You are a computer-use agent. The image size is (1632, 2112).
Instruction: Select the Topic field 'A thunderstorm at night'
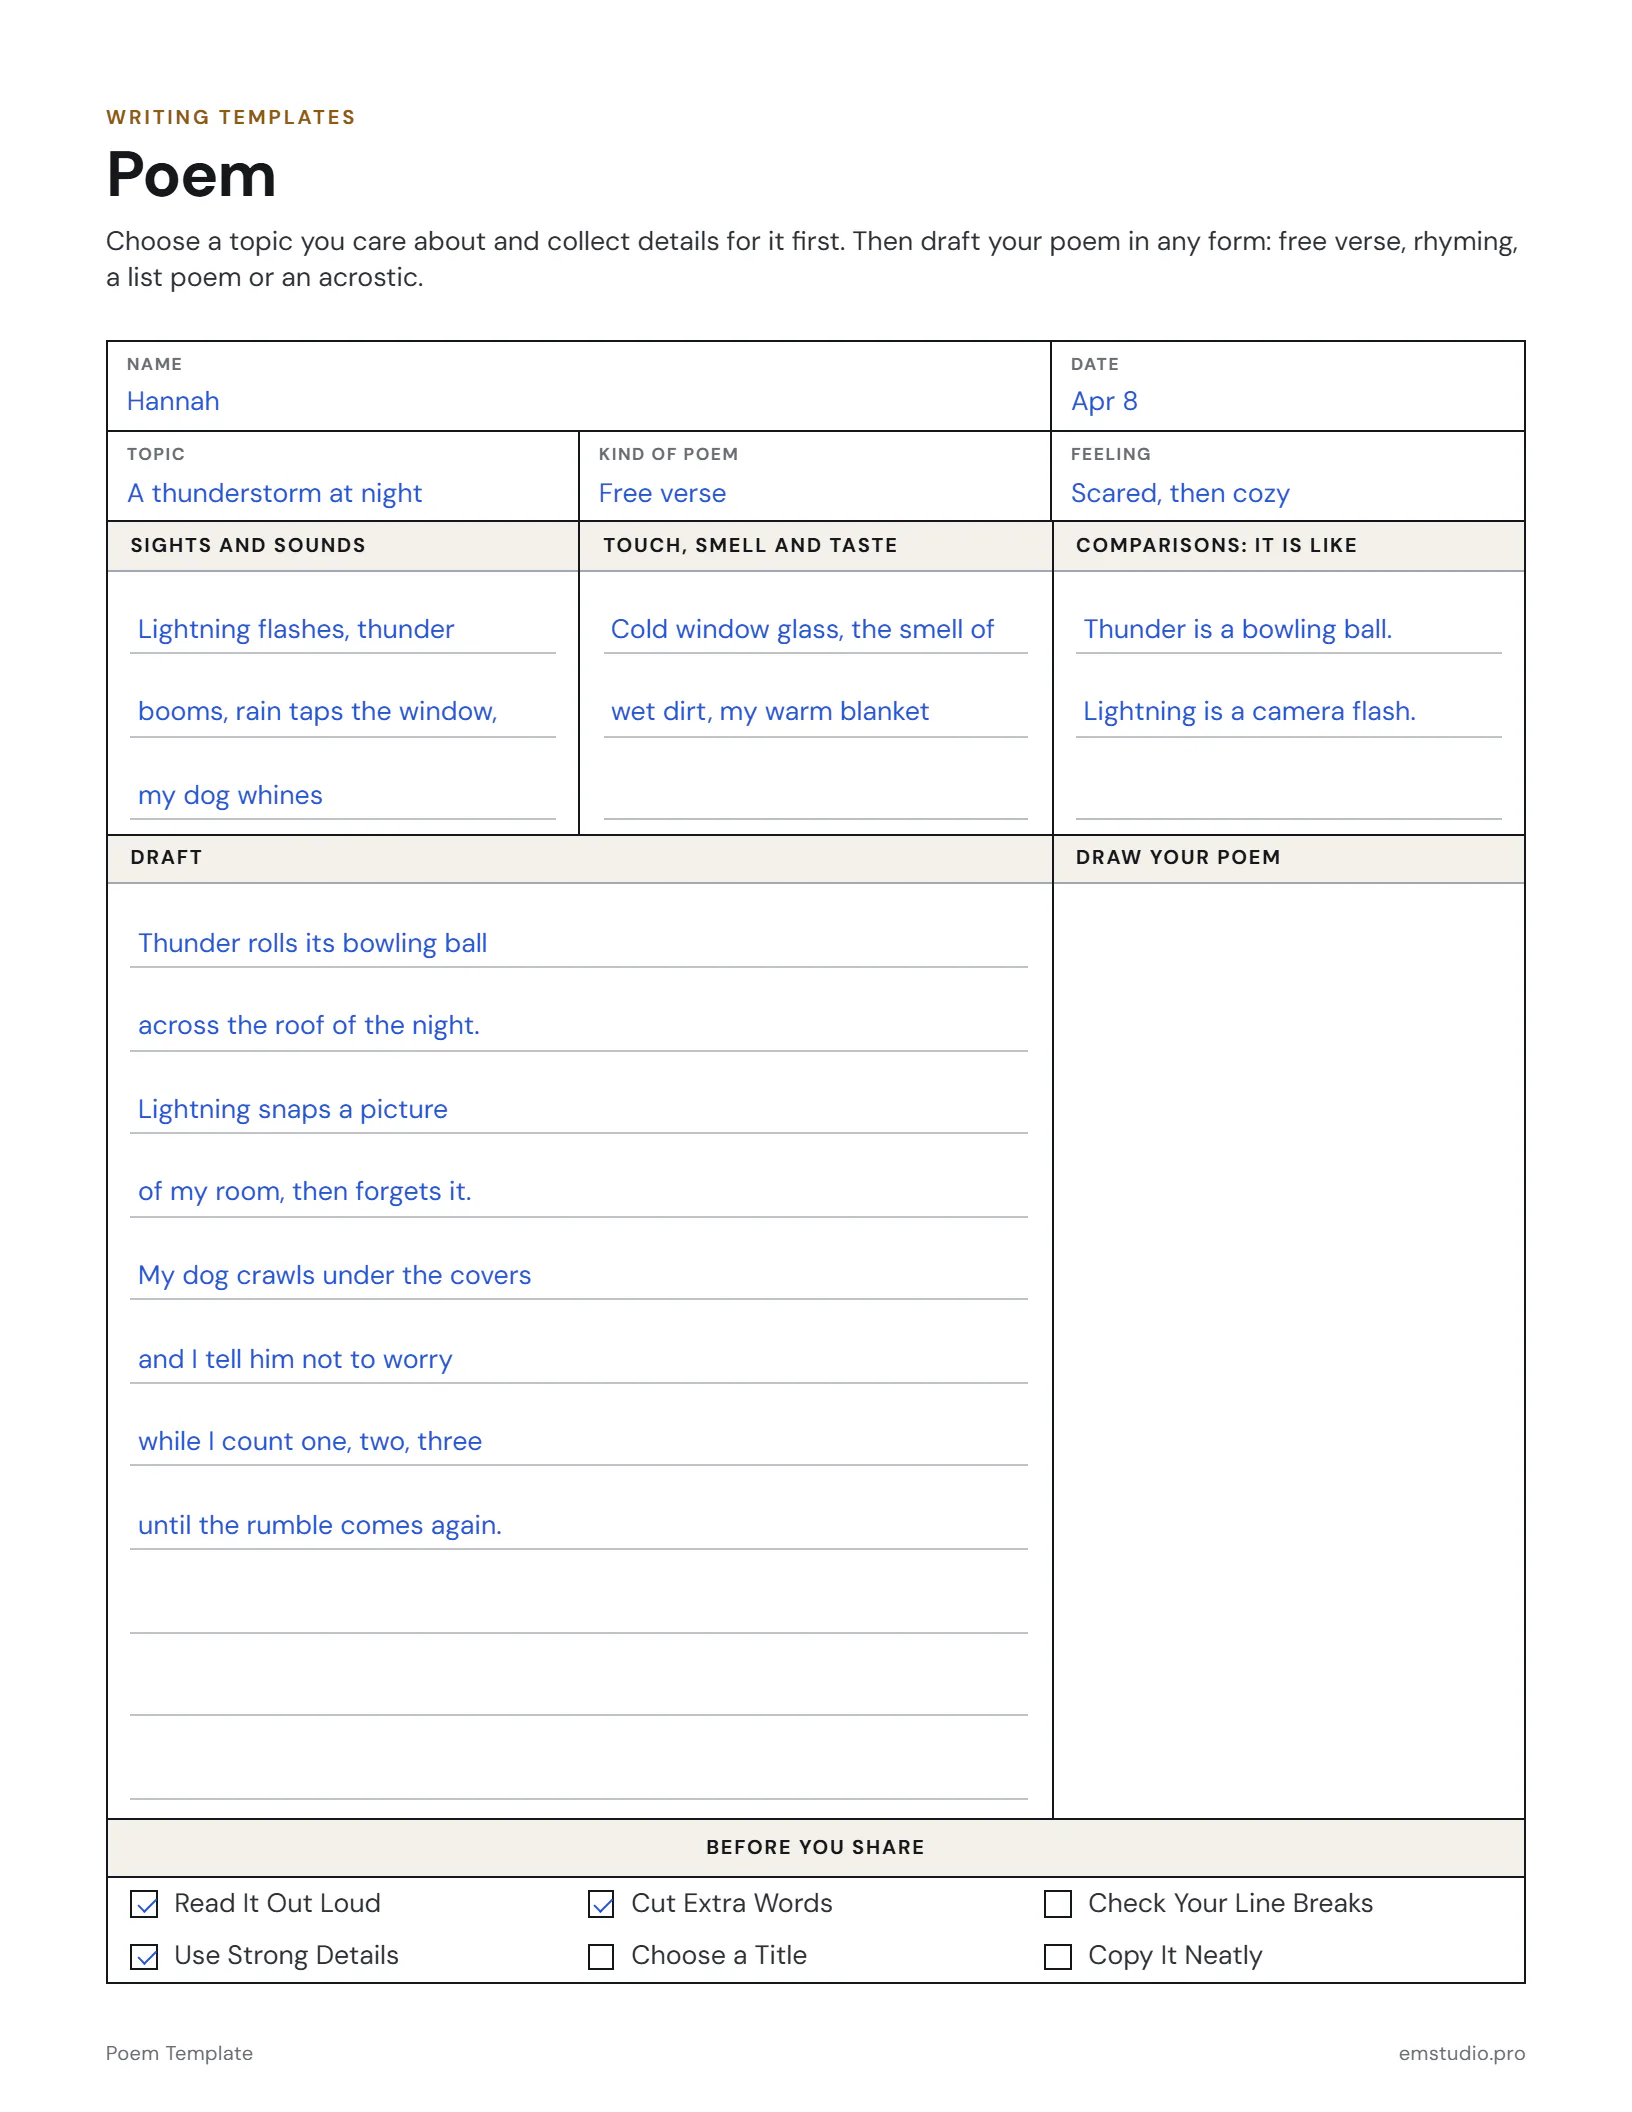pos(343,477)
